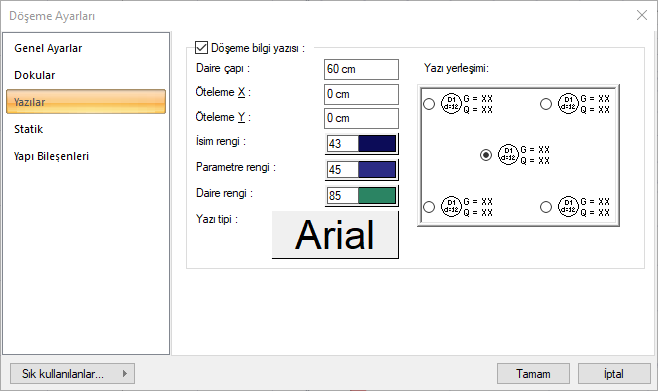Click the Daire çapı input field
658x391 pixels.
pyautogui.click(x=361, y=69)
